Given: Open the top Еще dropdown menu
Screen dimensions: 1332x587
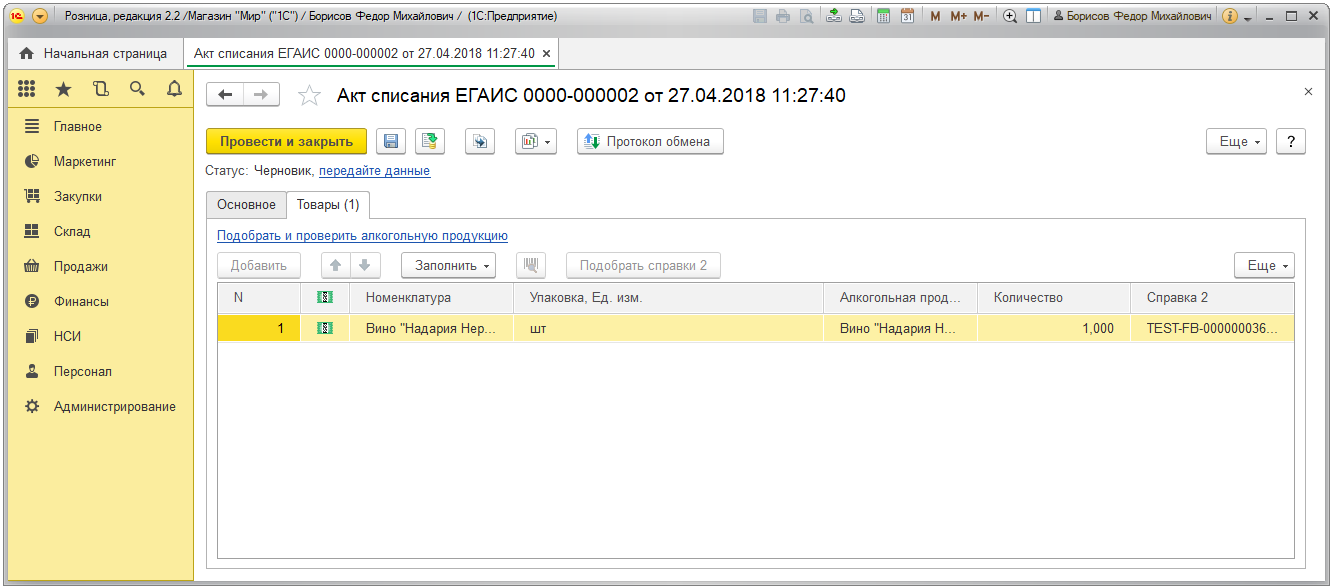Looking at the screenshot, I should tap(1237, 142).
